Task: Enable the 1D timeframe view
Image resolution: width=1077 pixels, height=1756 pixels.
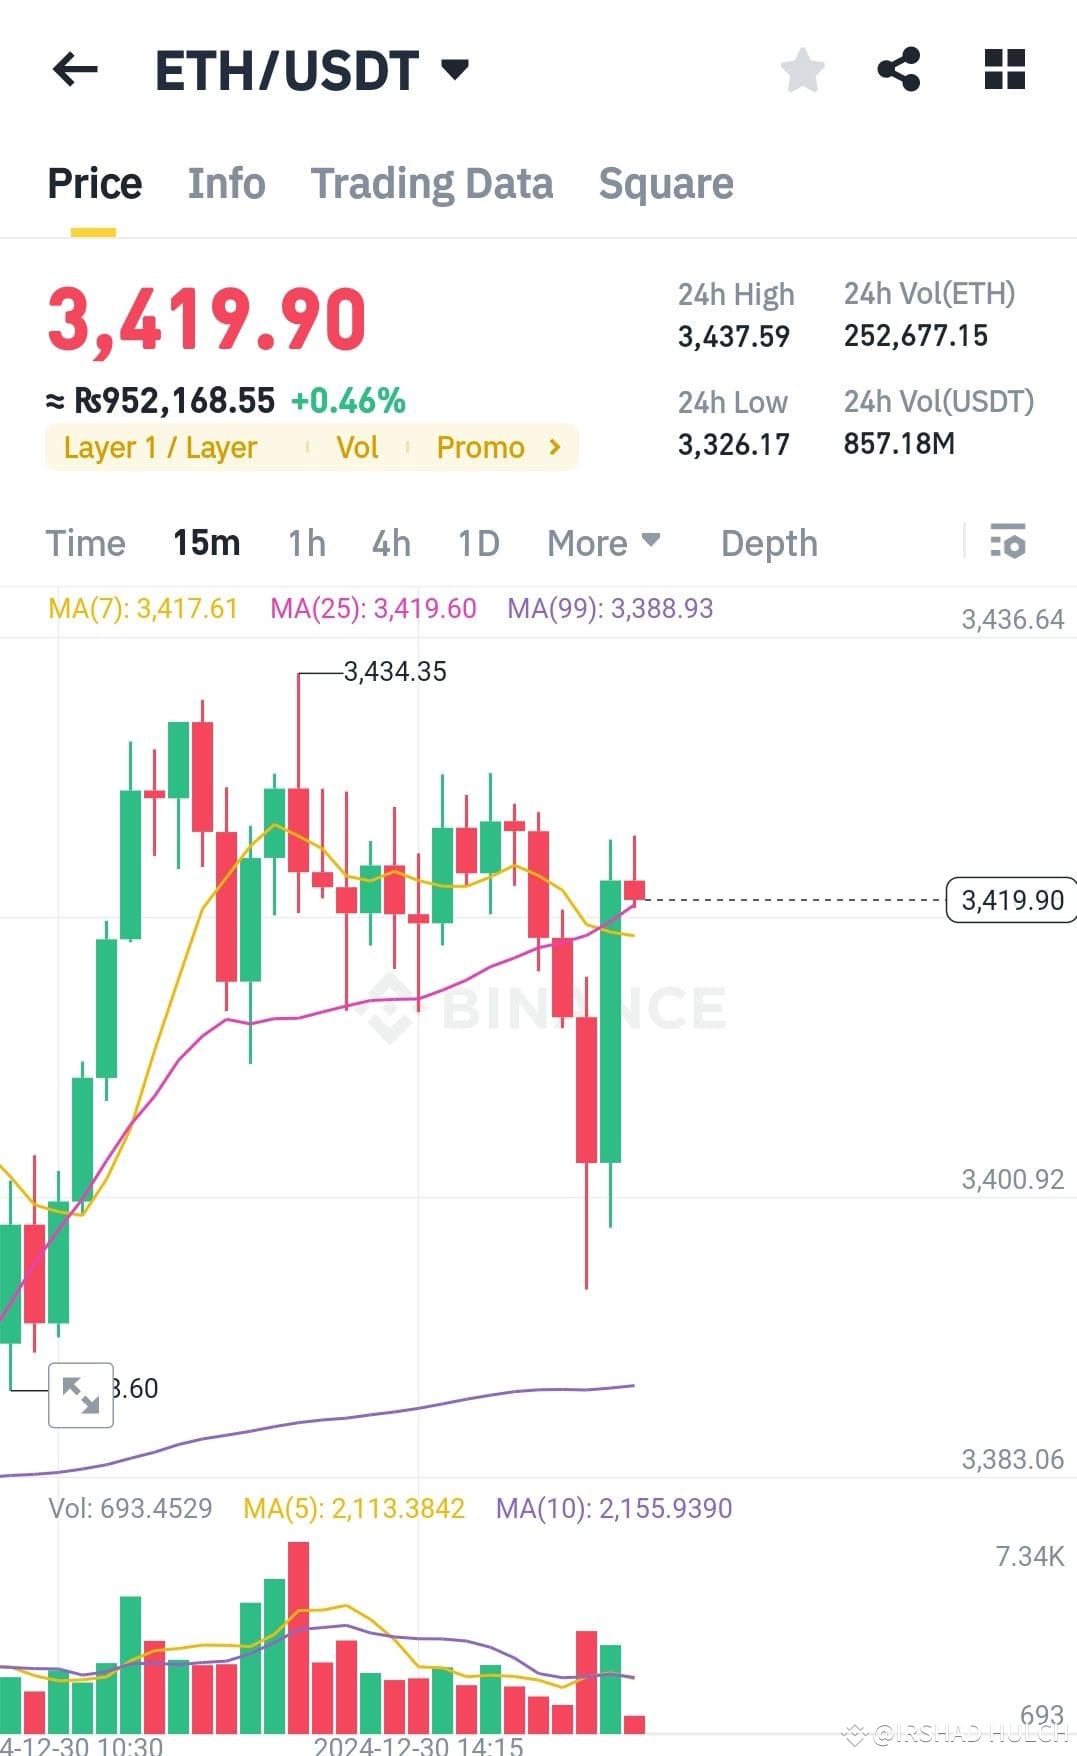Action: click(x=478, y=542)
